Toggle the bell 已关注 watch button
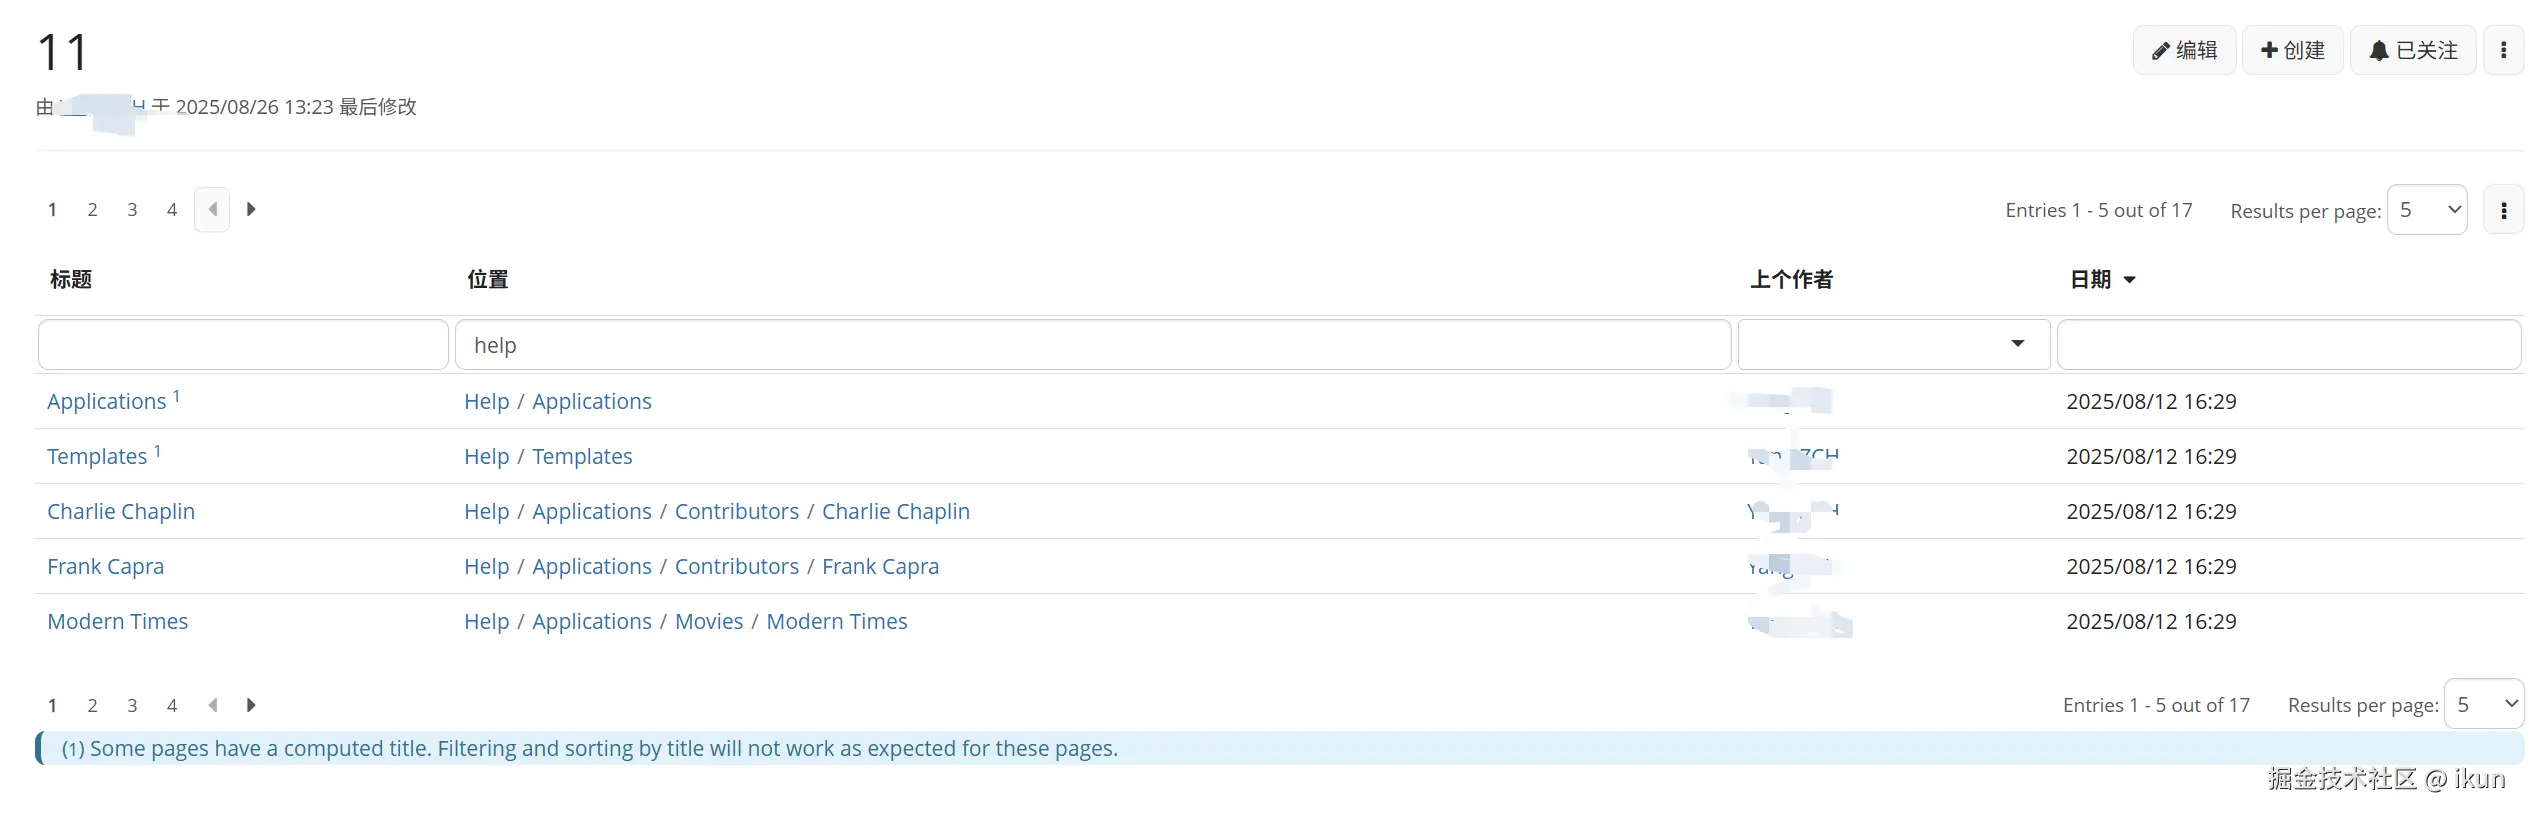Screen dimensions: 2529x815 tap(2412, 50)
